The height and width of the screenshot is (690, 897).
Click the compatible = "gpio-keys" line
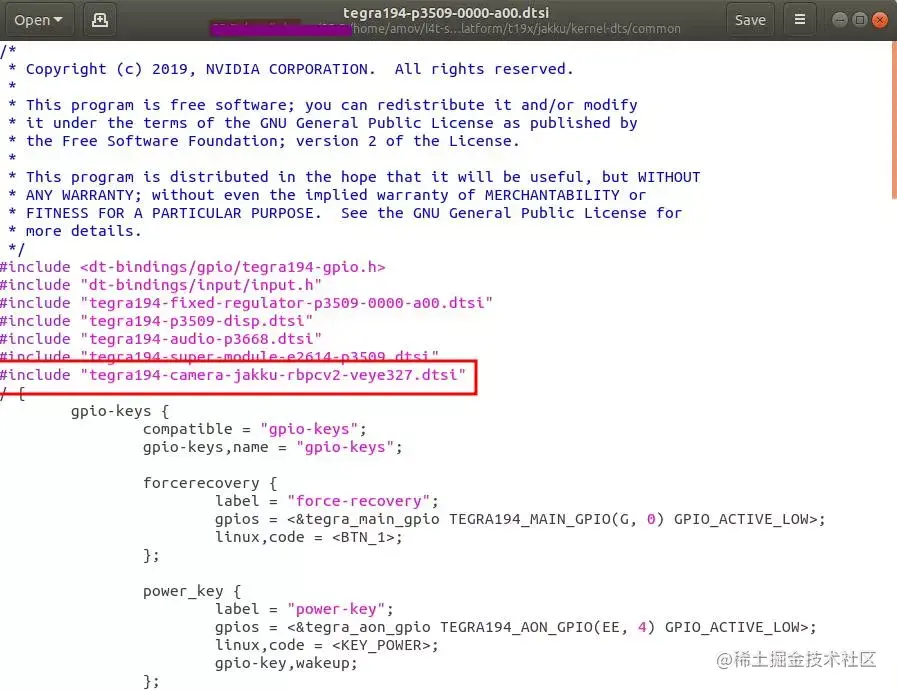(255, 429)
